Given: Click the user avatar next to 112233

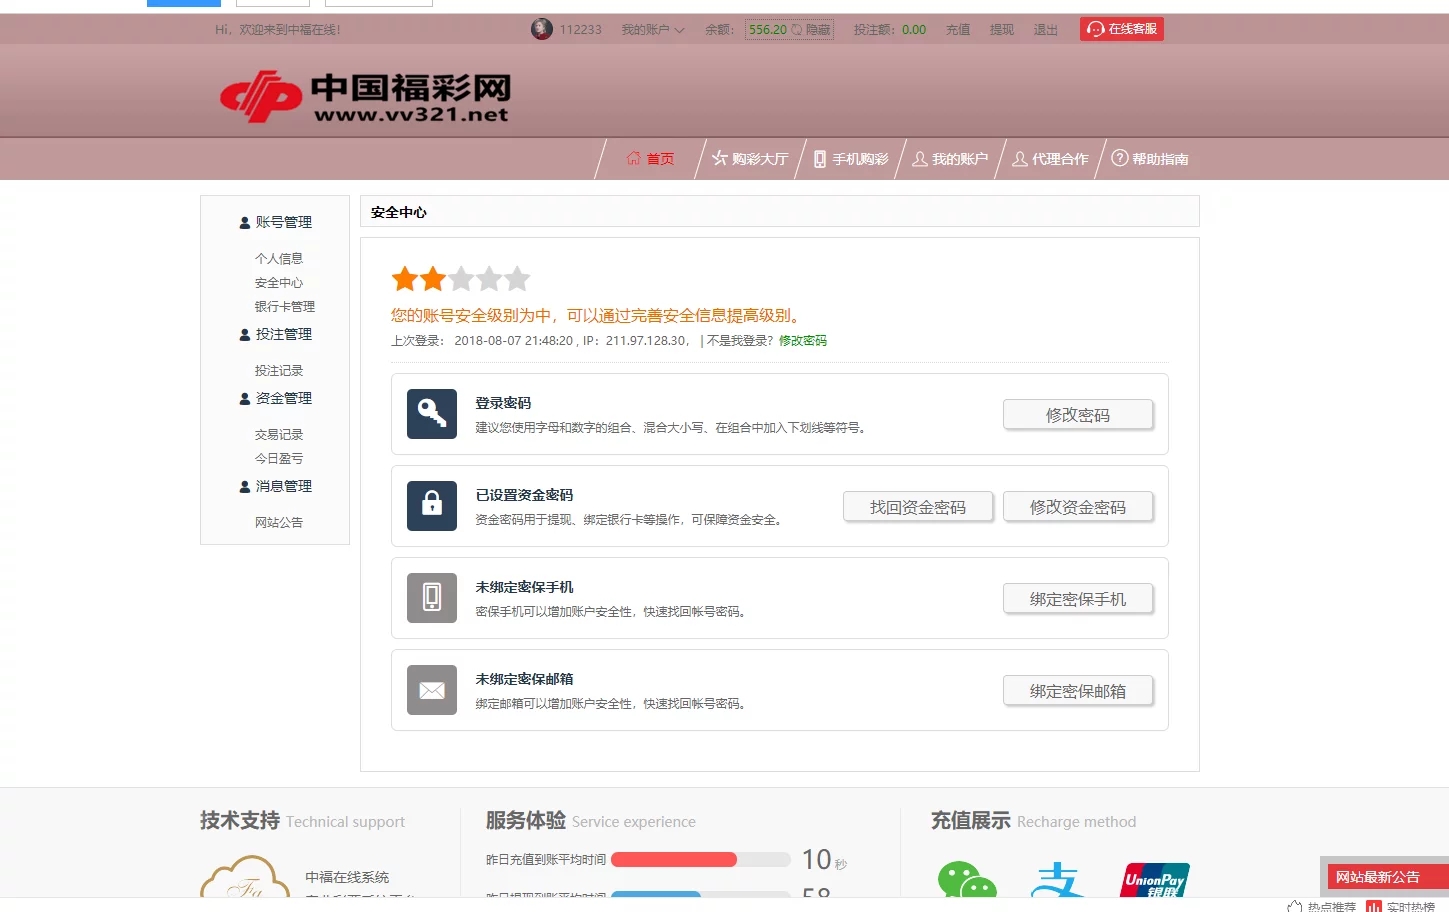Looking at the screenshot, I should pos(542,30).
